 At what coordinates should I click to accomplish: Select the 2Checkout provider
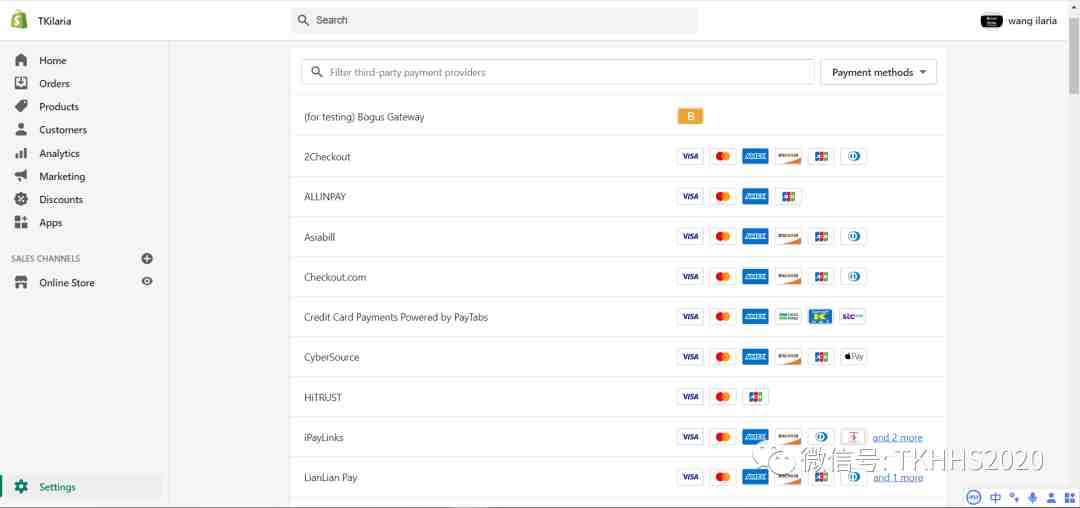[327, 157]
